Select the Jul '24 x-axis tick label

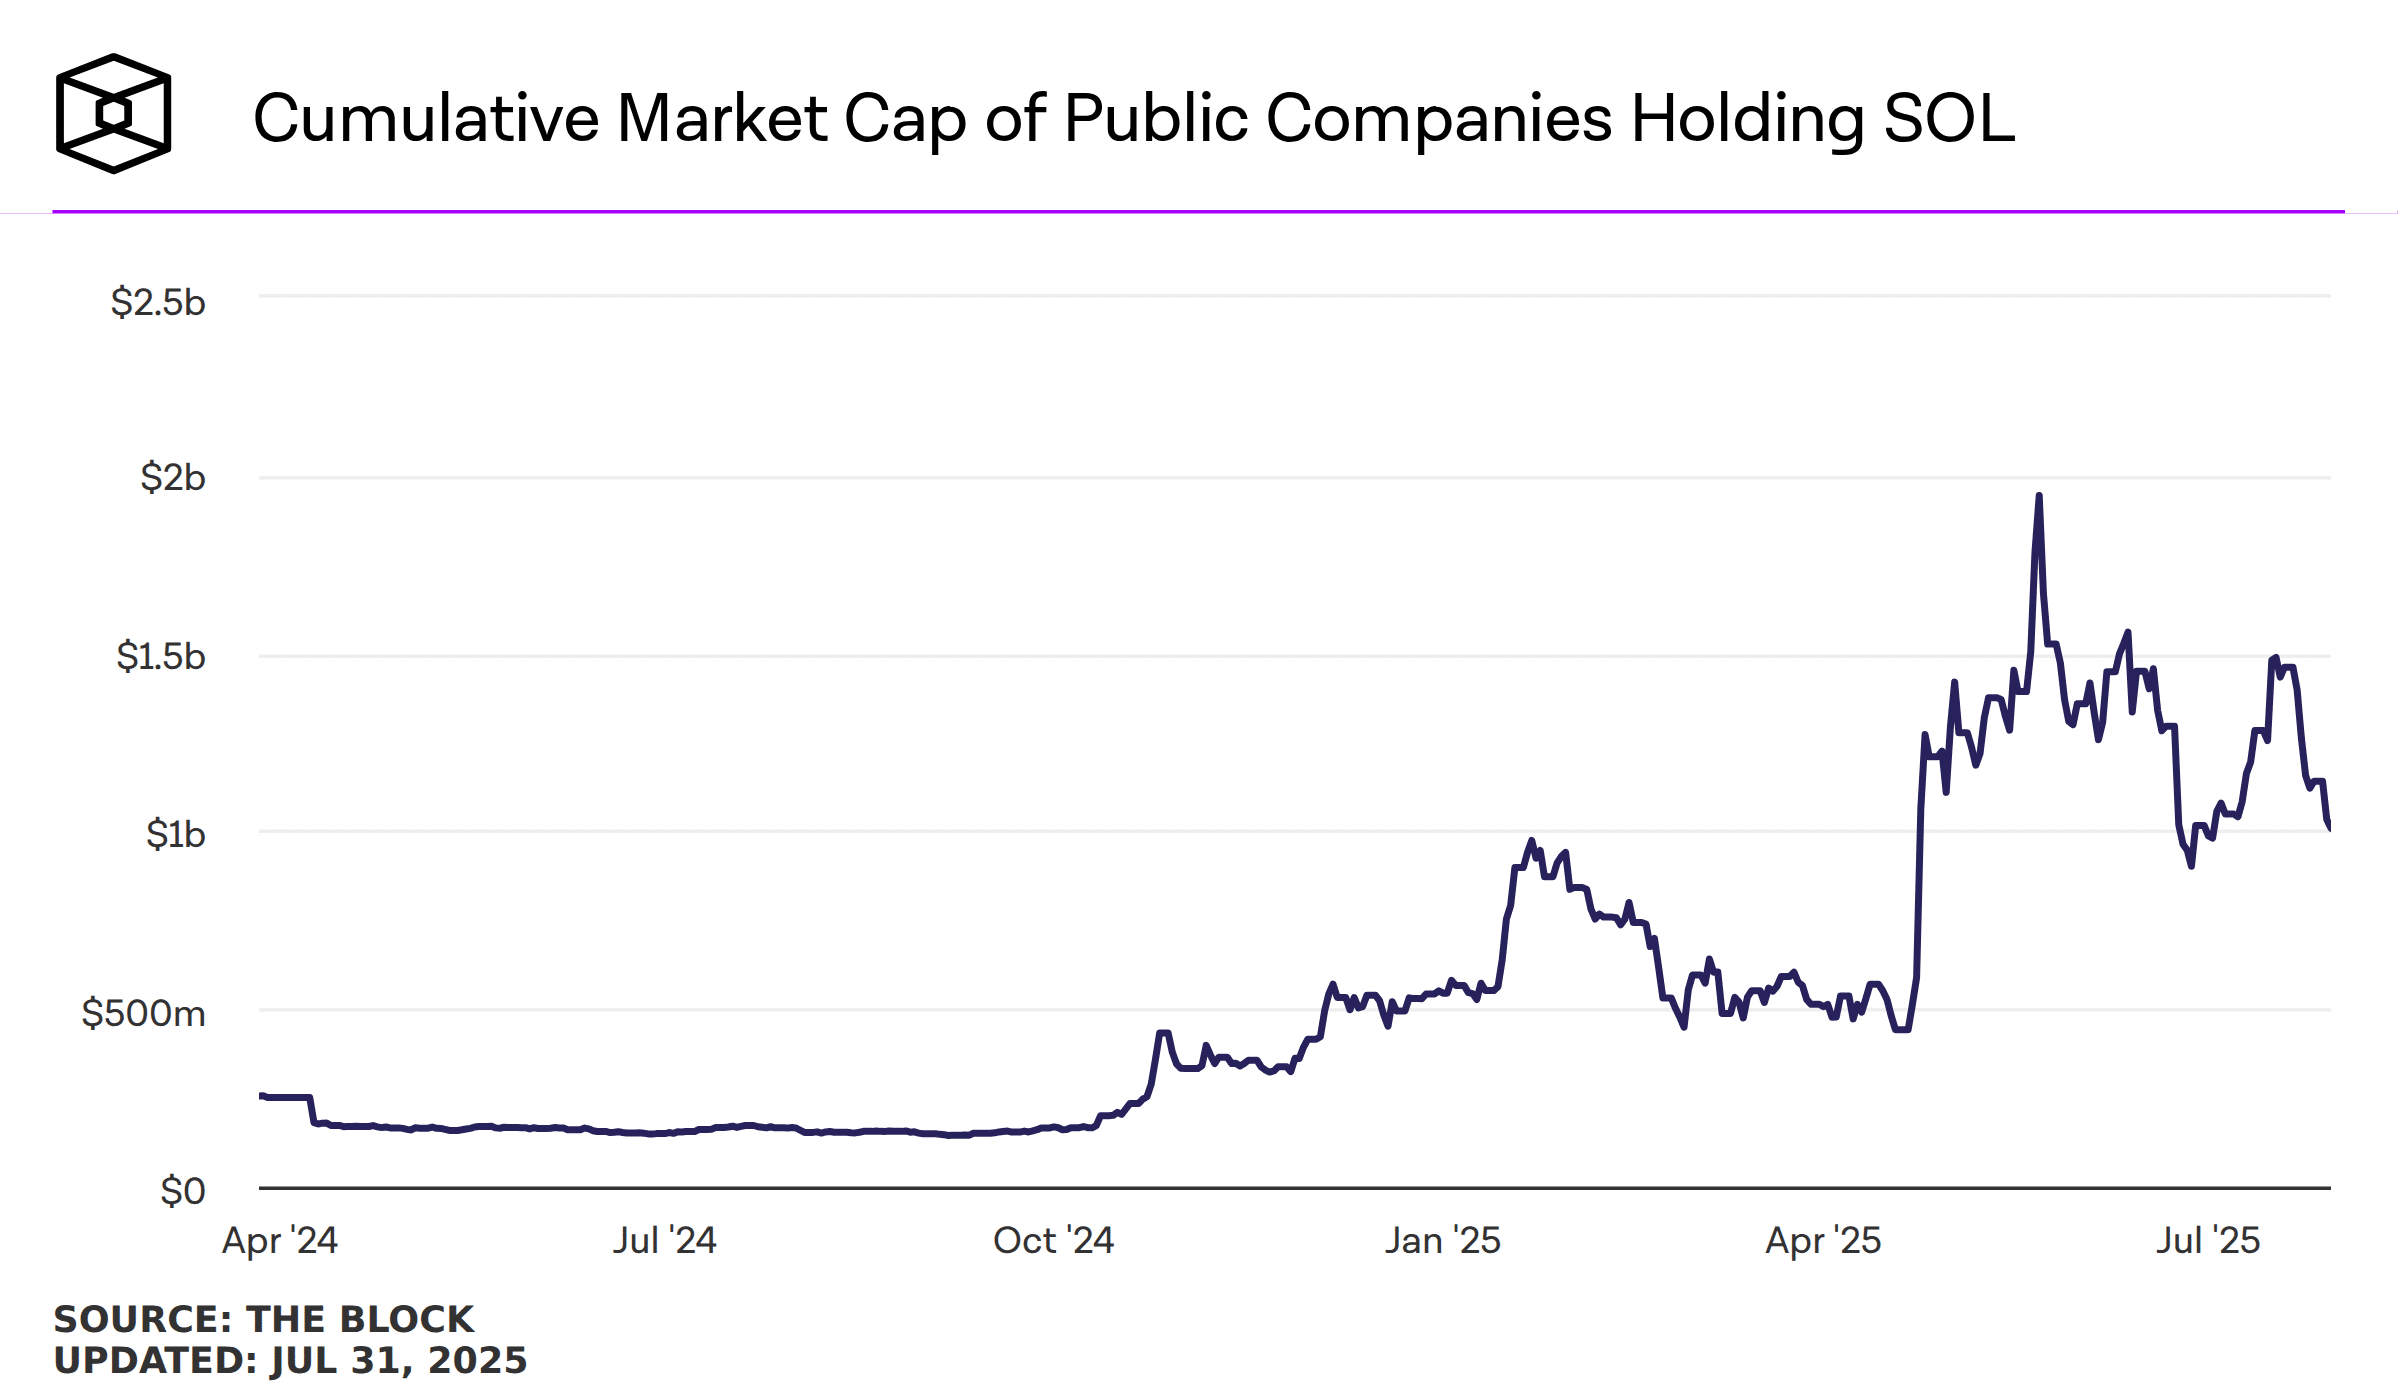pos(665,1241)
